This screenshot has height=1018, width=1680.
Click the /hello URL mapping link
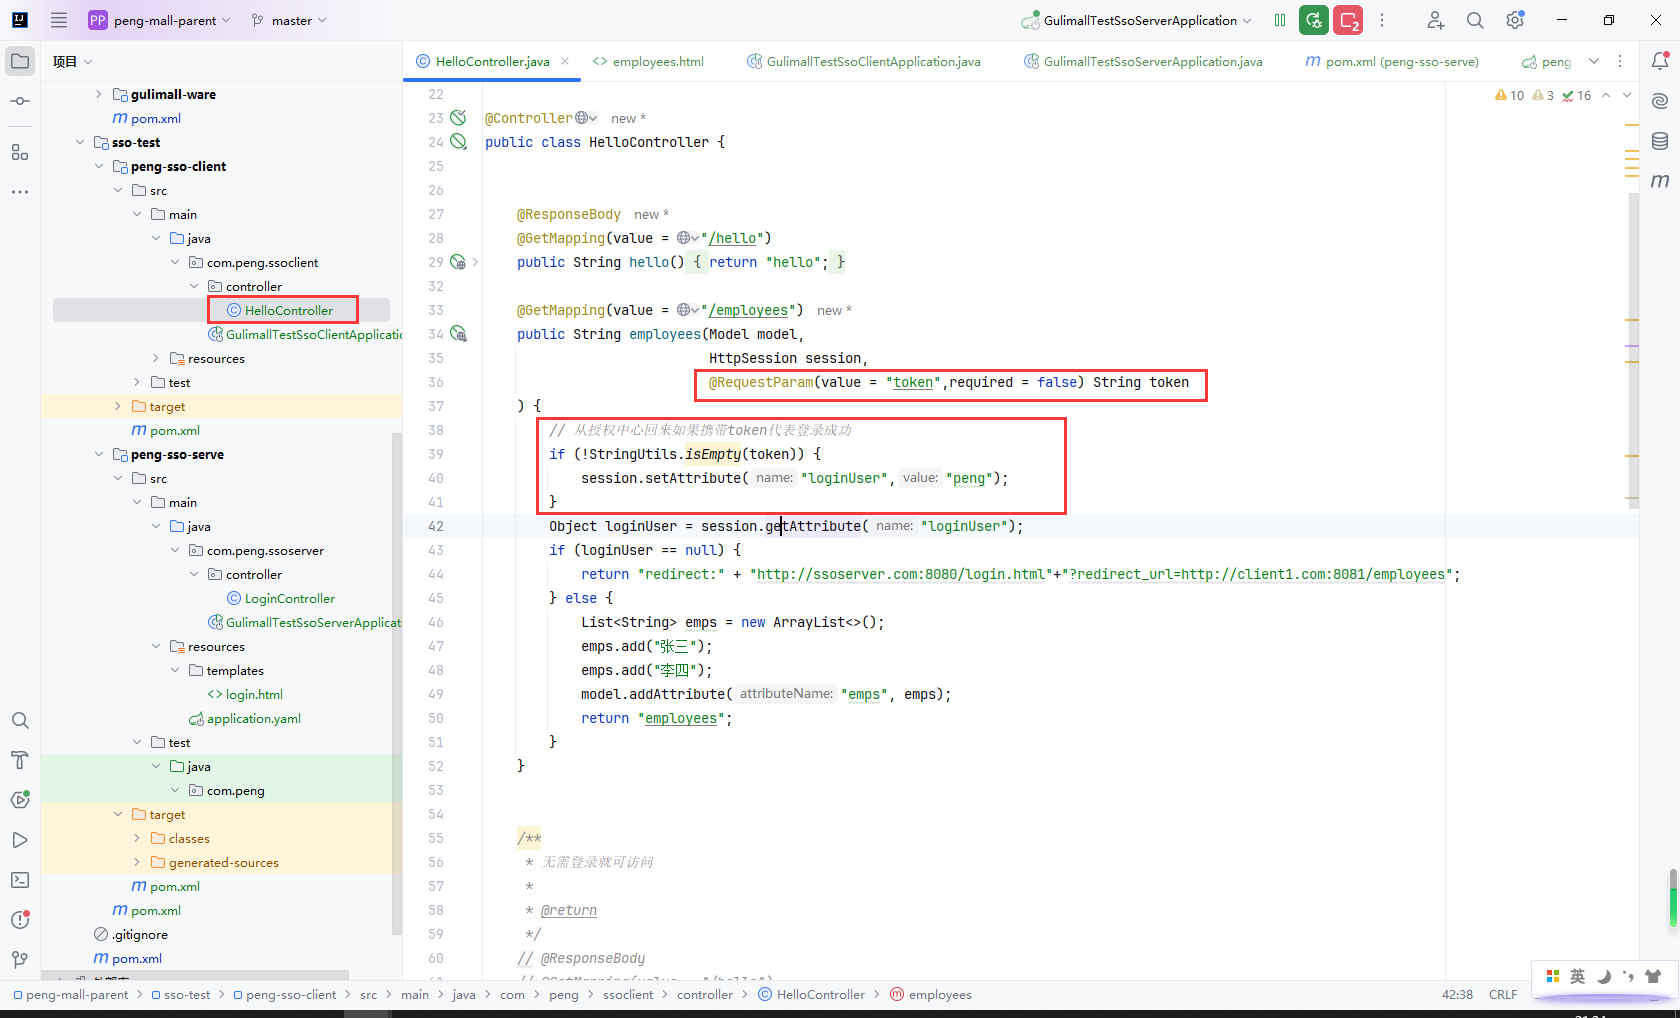pyautogui.click(x=732, y=238)
